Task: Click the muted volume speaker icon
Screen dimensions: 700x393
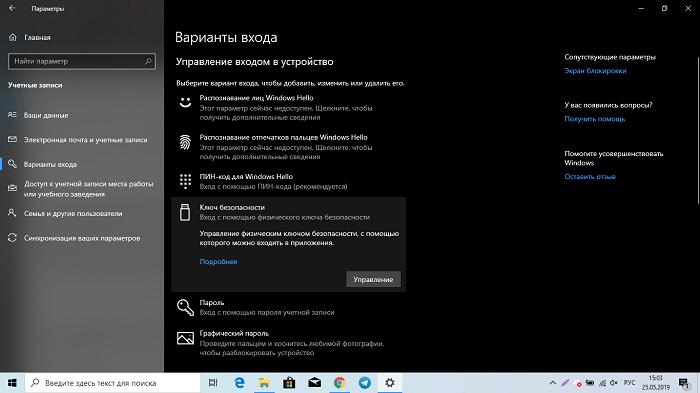Action: [614, 383]
